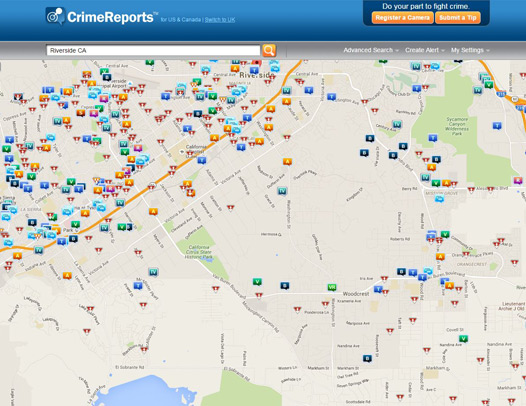
Task: Select green V marker above Van Buren Boulevard label
Action: click(257, 282)
